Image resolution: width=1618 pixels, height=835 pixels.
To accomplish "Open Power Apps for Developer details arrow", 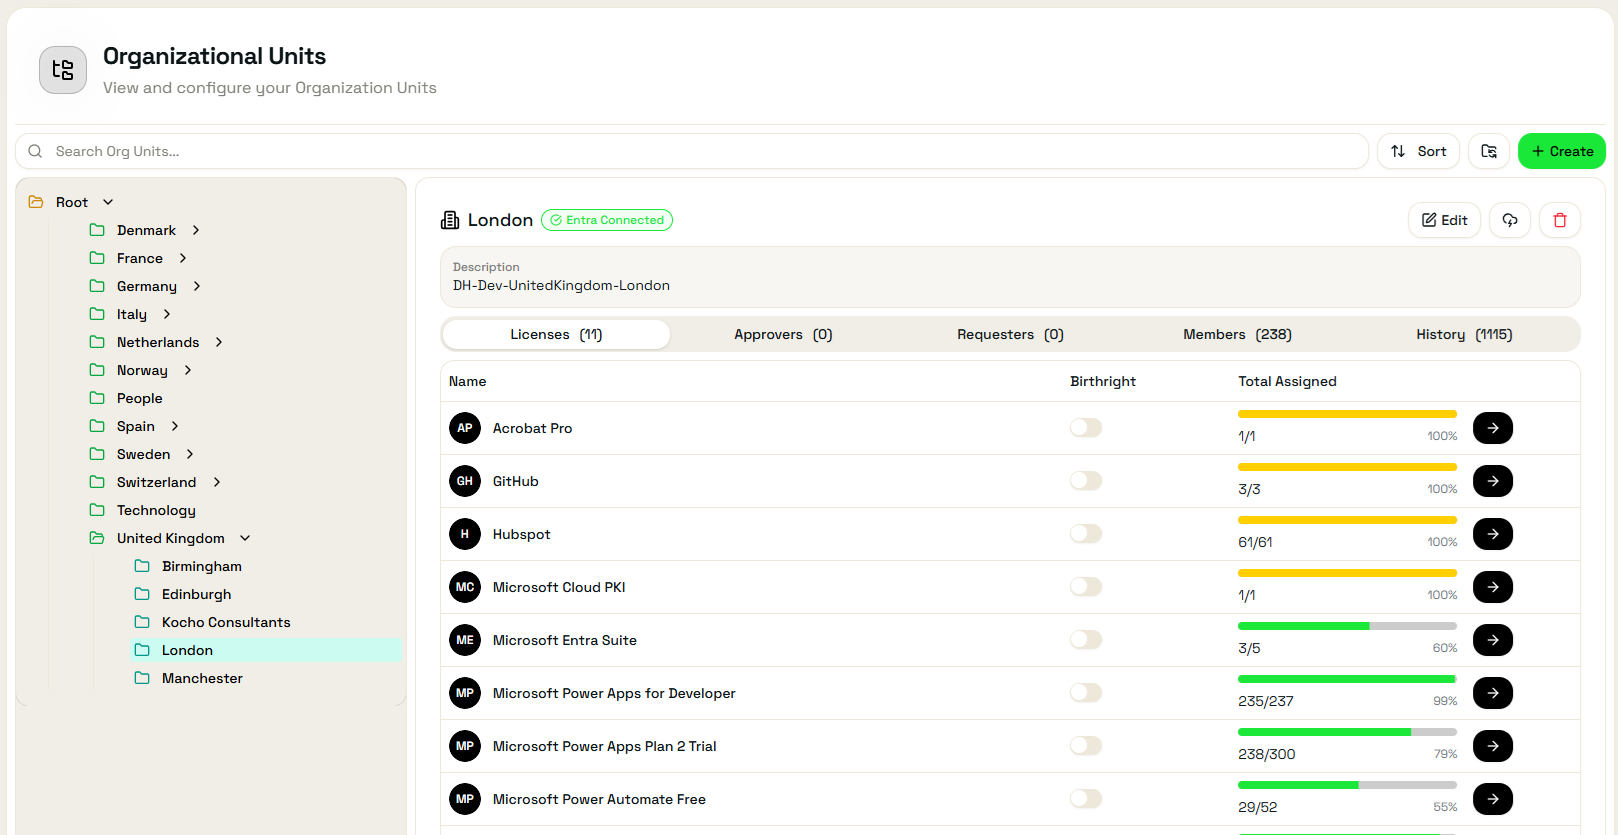I will pyautogui.click(x=1493, y=693).
